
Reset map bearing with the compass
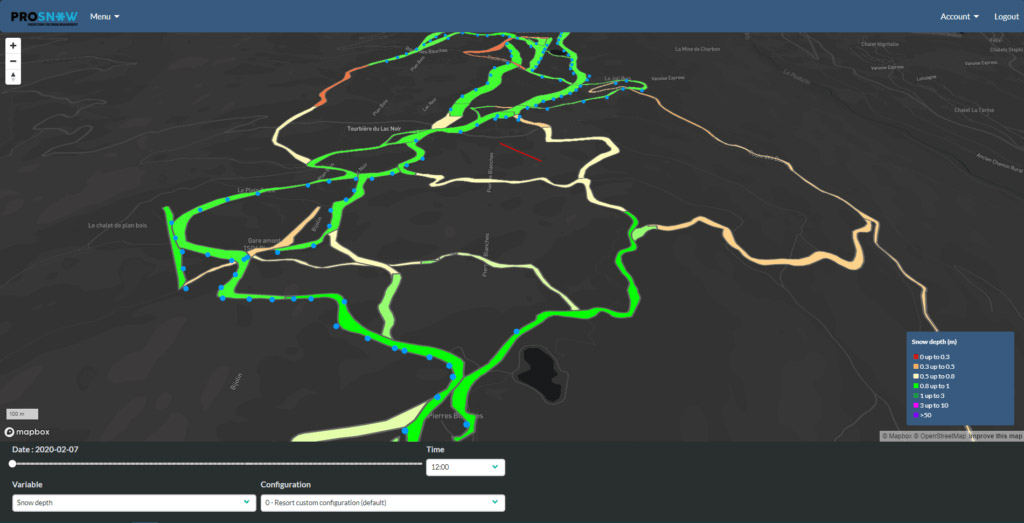pyautogui.click(x=13, y=76)
